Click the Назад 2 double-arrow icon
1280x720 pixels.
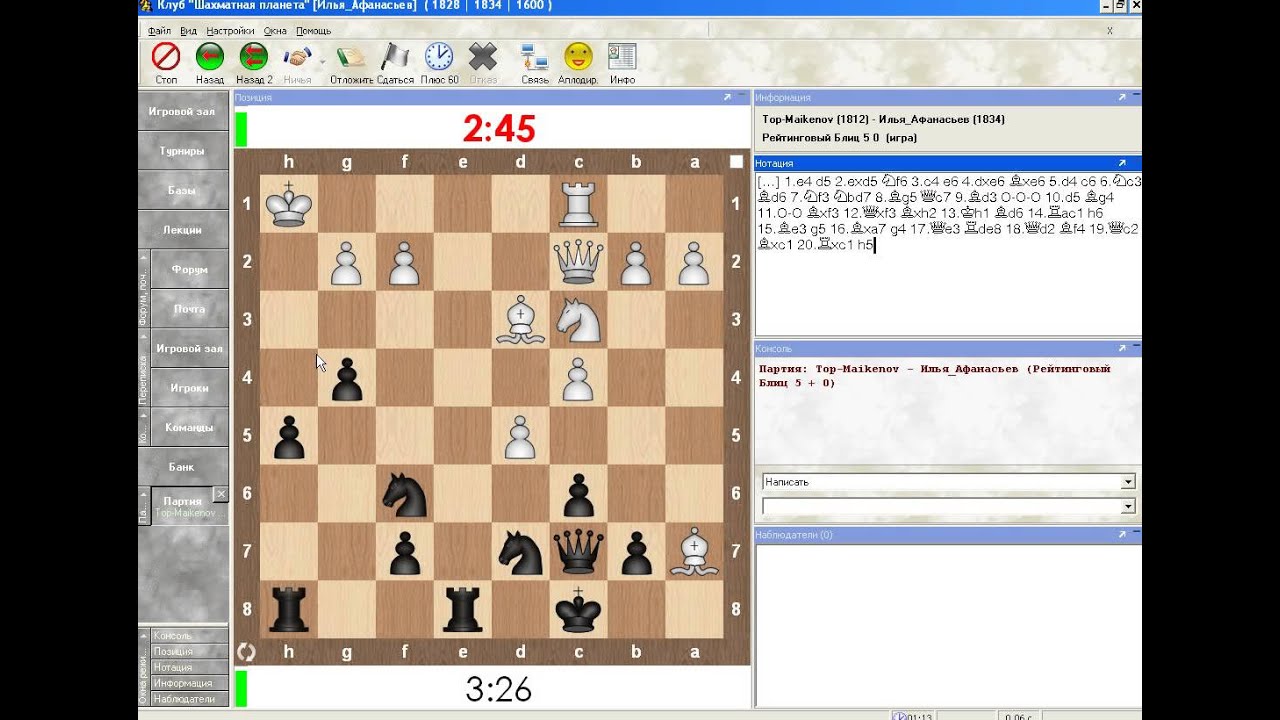pyautogui.click(x=254, y=56)
